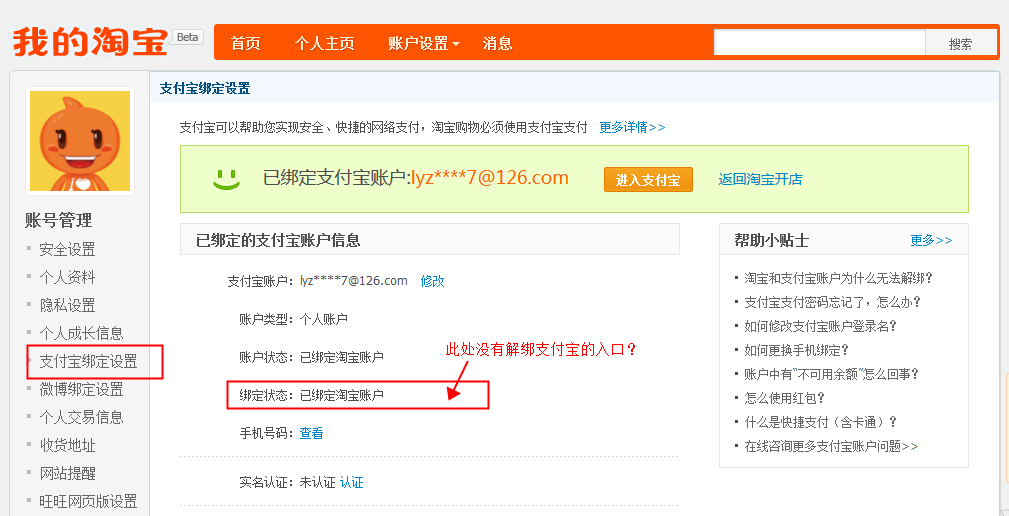The image size is (1009, 516).
Task: Open the 返回淘宝开店 link
Action: [760, 180]
